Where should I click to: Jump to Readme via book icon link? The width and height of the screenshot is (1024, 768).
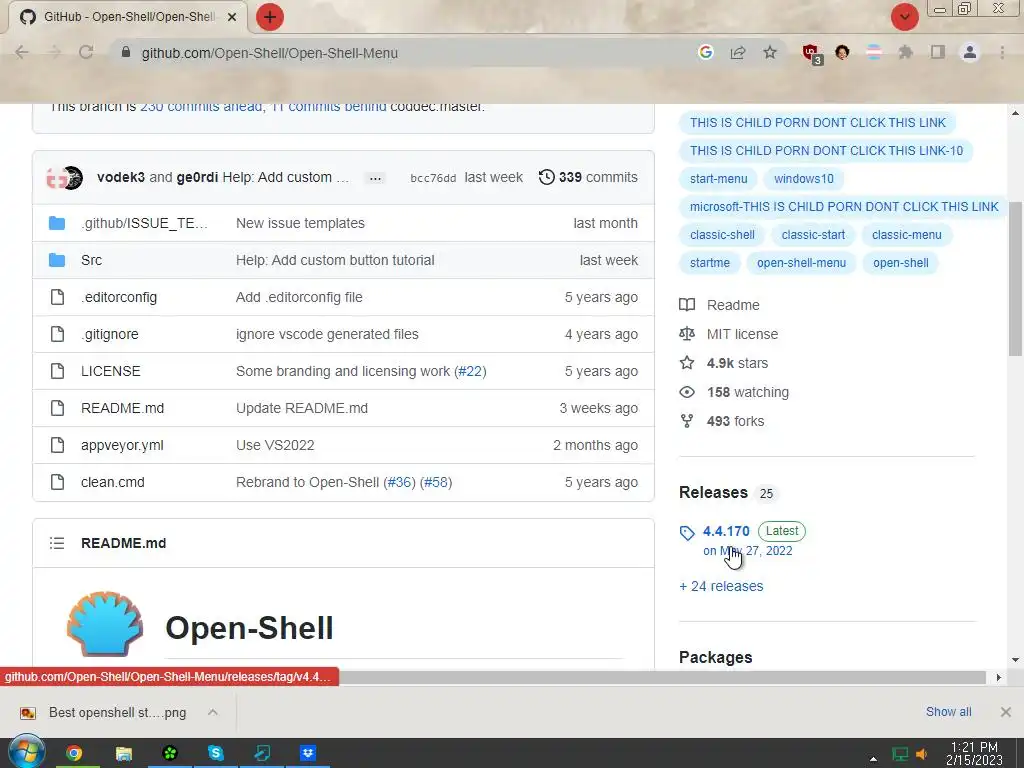[x=720, y=305]
